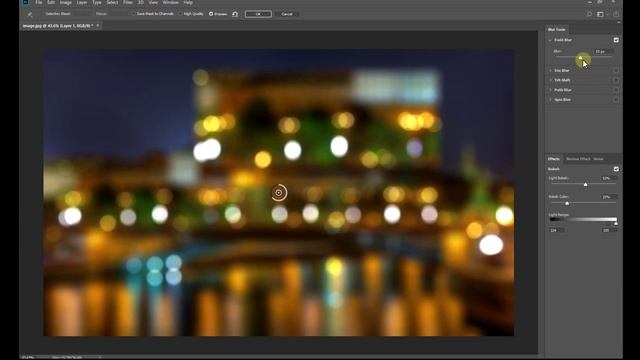Toggle the High Quality checkbox

click(180, 14)
